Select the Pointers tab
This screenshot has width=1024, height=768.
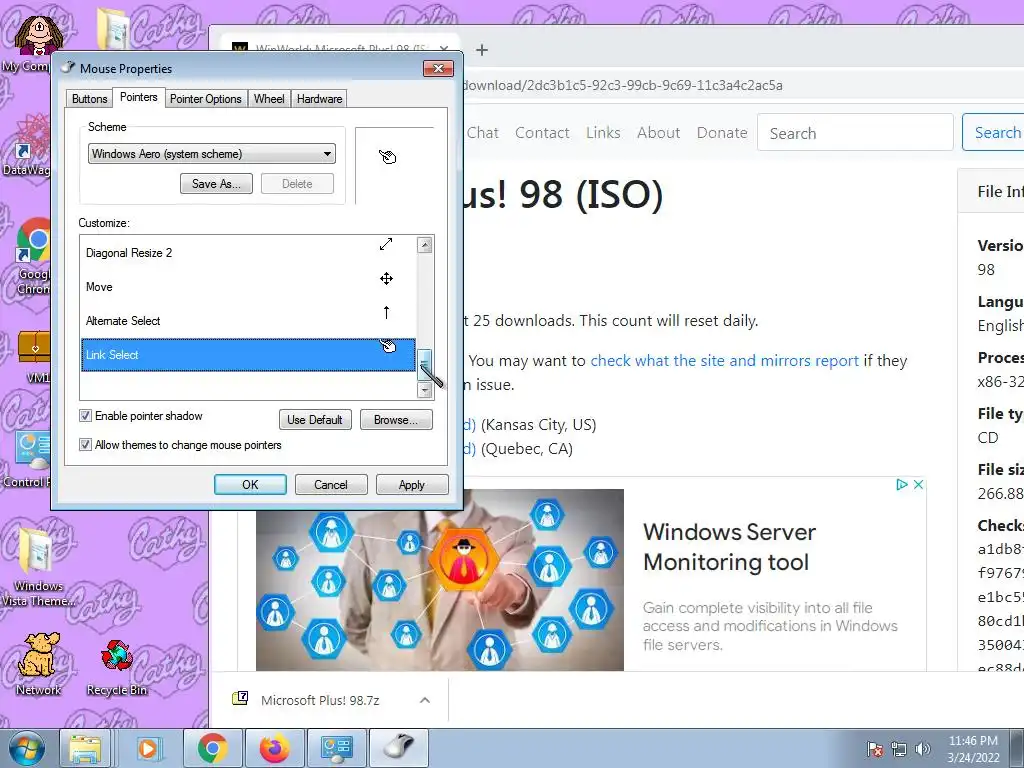[138, 97]
